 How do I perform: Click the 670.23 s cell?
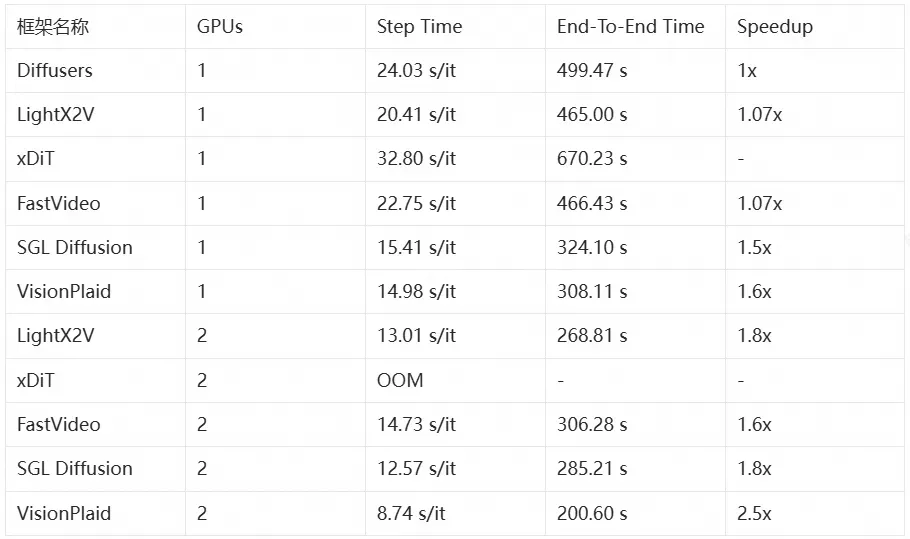592,159
